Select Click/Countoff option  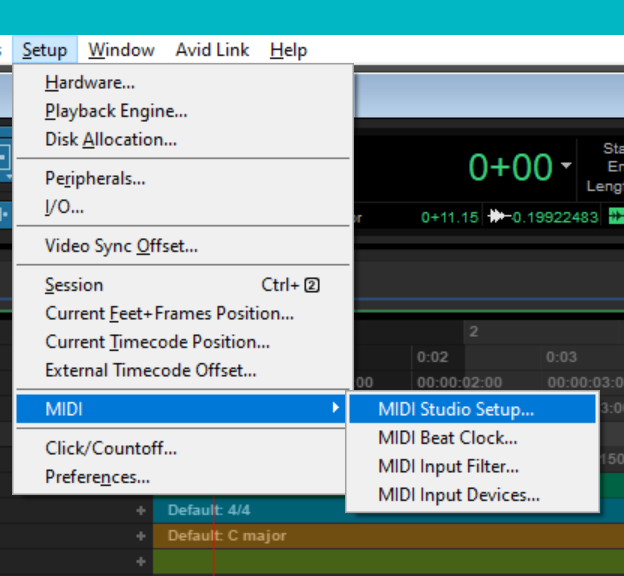pos(111,448)
